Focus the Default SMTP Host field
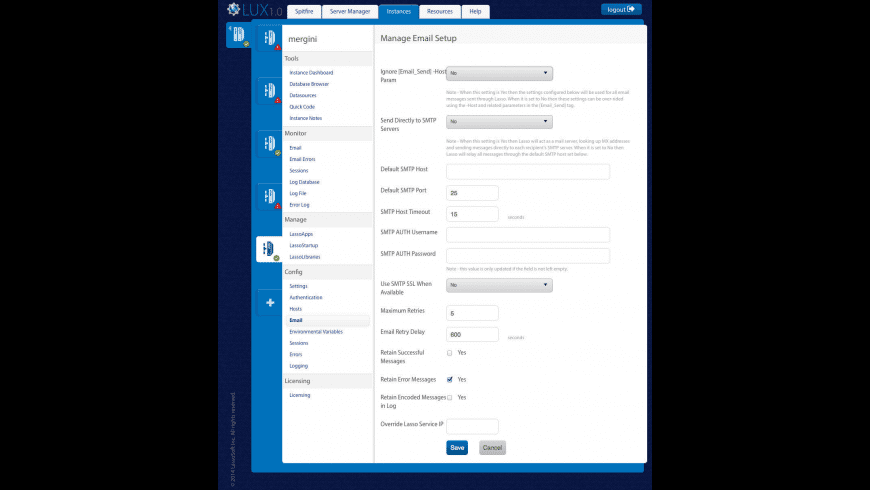870x490 pixels. click(x=528, y=171)
